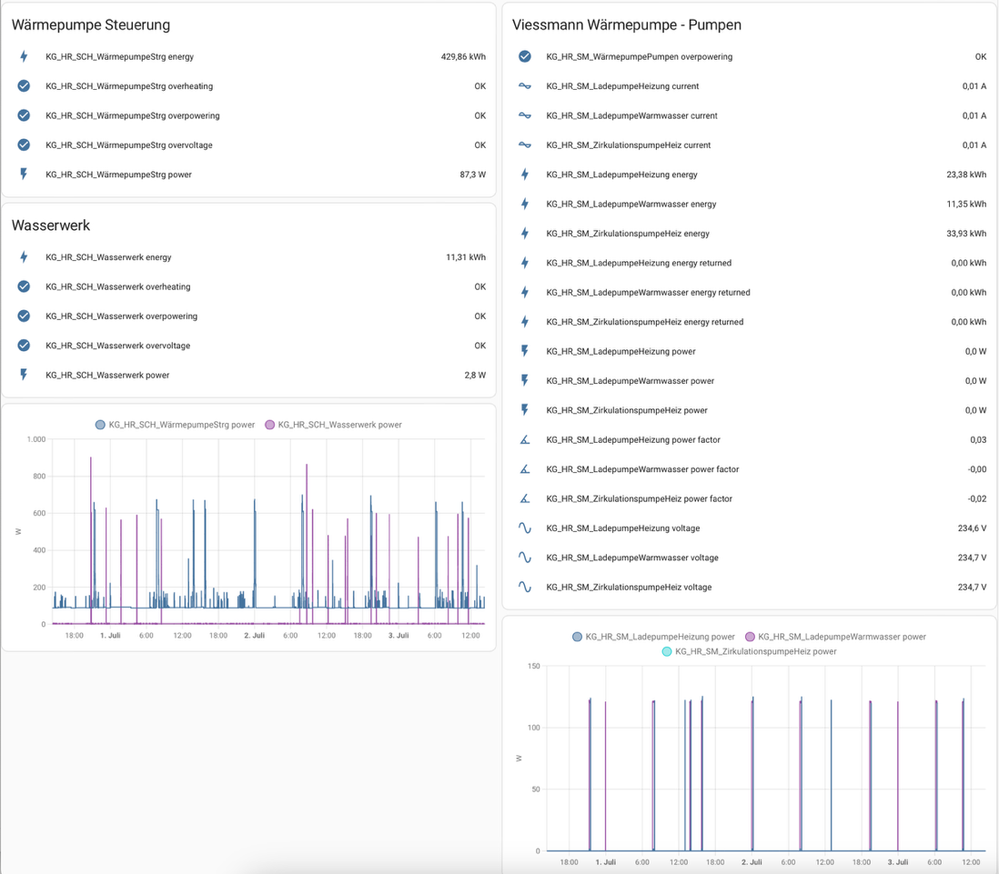Toggle WärmepumpeStrg power series in chart legend

pos(178,425)
